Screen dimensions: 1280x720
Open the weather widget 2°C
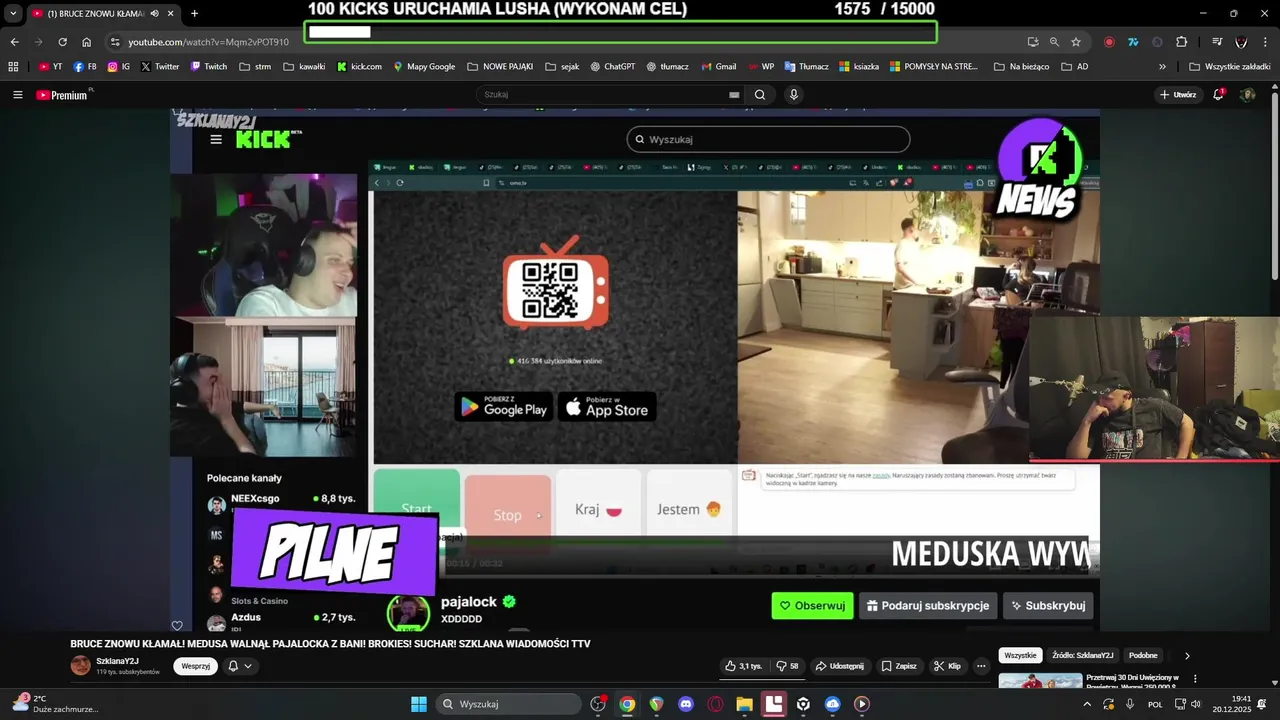[x=55, y=704]
